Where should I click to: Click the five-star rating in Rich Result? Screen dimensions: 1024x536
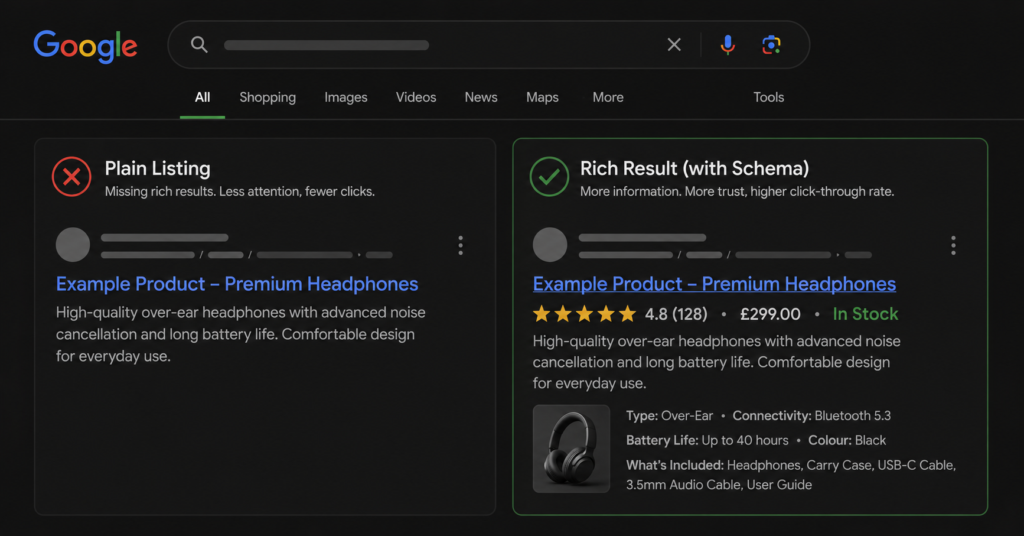tap(584, 314)
